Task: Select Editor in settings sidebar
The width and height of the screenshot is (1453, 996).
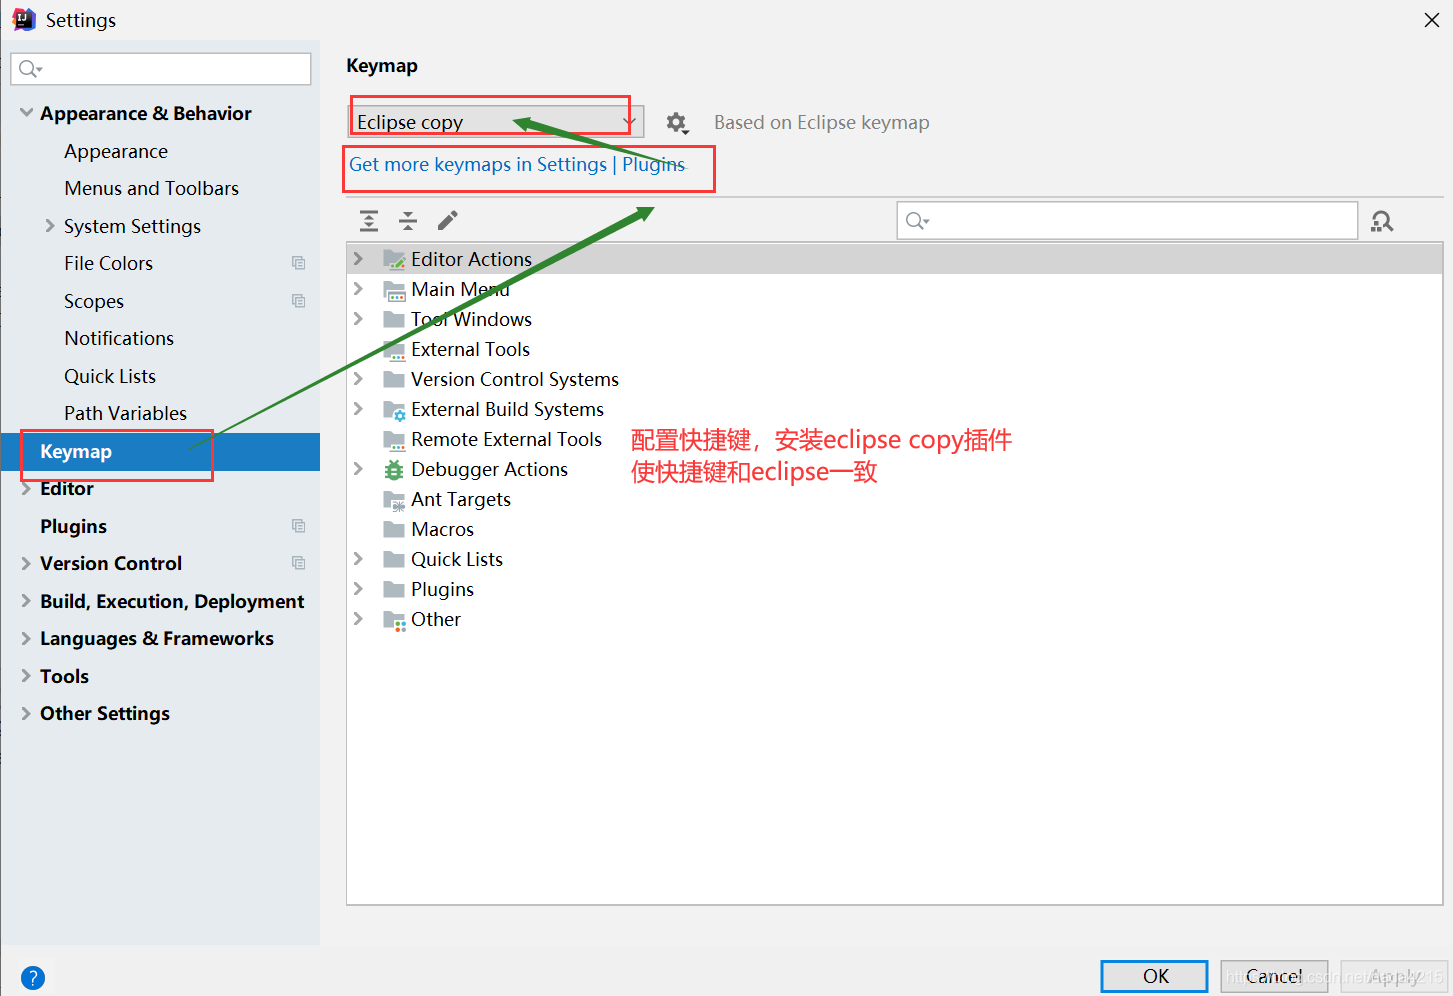Action: 67,489
